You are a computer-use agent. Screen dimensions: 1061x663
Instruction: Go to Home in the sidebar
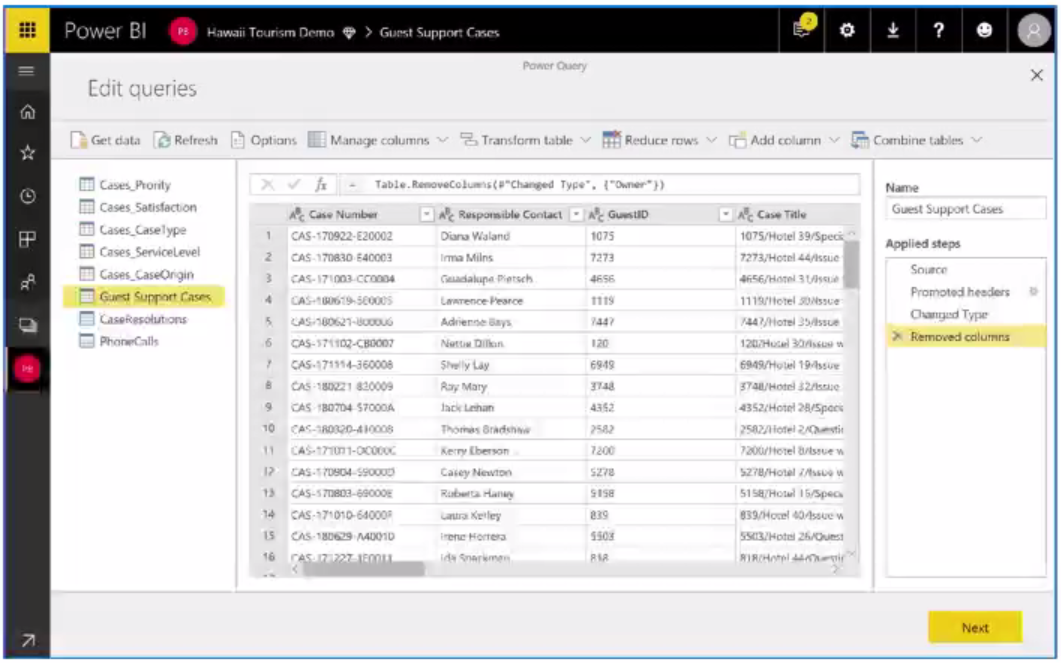(x=28, y=112)
